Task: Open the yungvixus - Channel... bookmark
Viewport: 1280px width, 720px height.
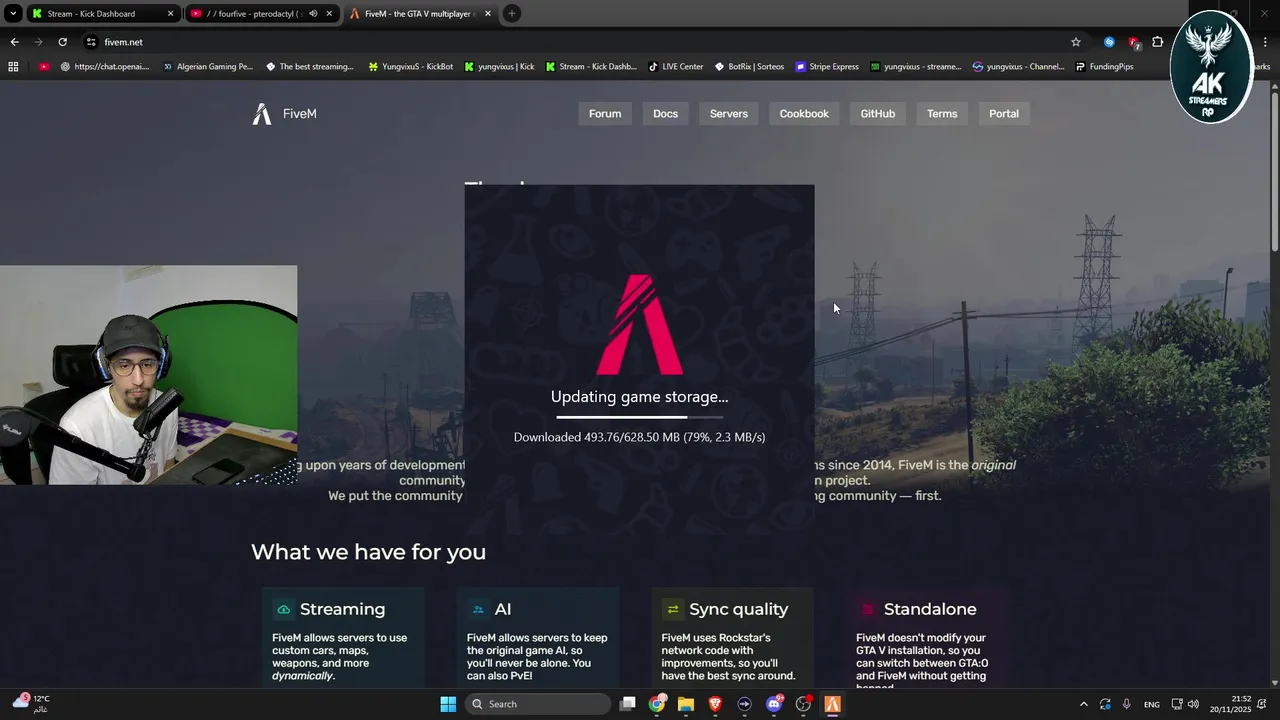Action: click(x=1018, y=67)
